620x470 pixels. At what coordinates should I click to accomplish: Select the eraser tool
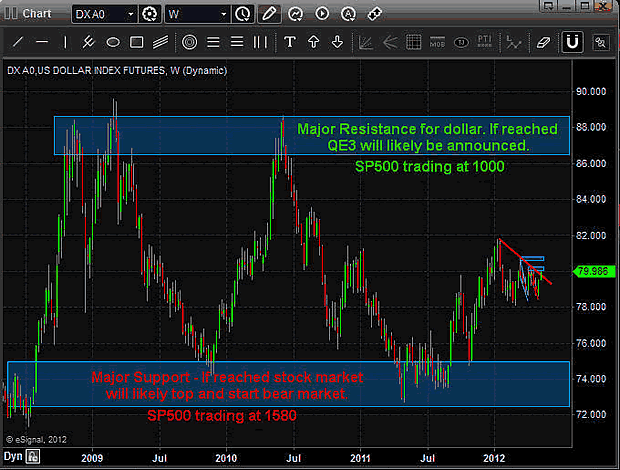coord(543,42)
